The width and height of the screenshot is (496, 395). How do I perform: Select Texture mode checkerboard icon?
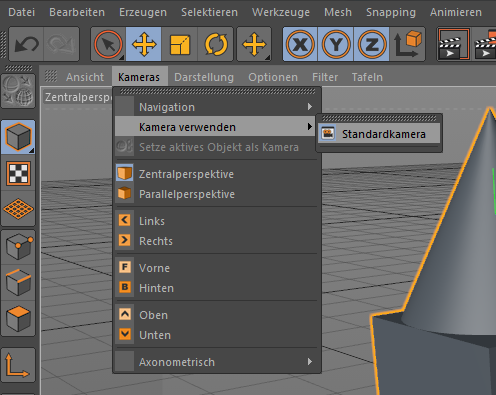18,173
